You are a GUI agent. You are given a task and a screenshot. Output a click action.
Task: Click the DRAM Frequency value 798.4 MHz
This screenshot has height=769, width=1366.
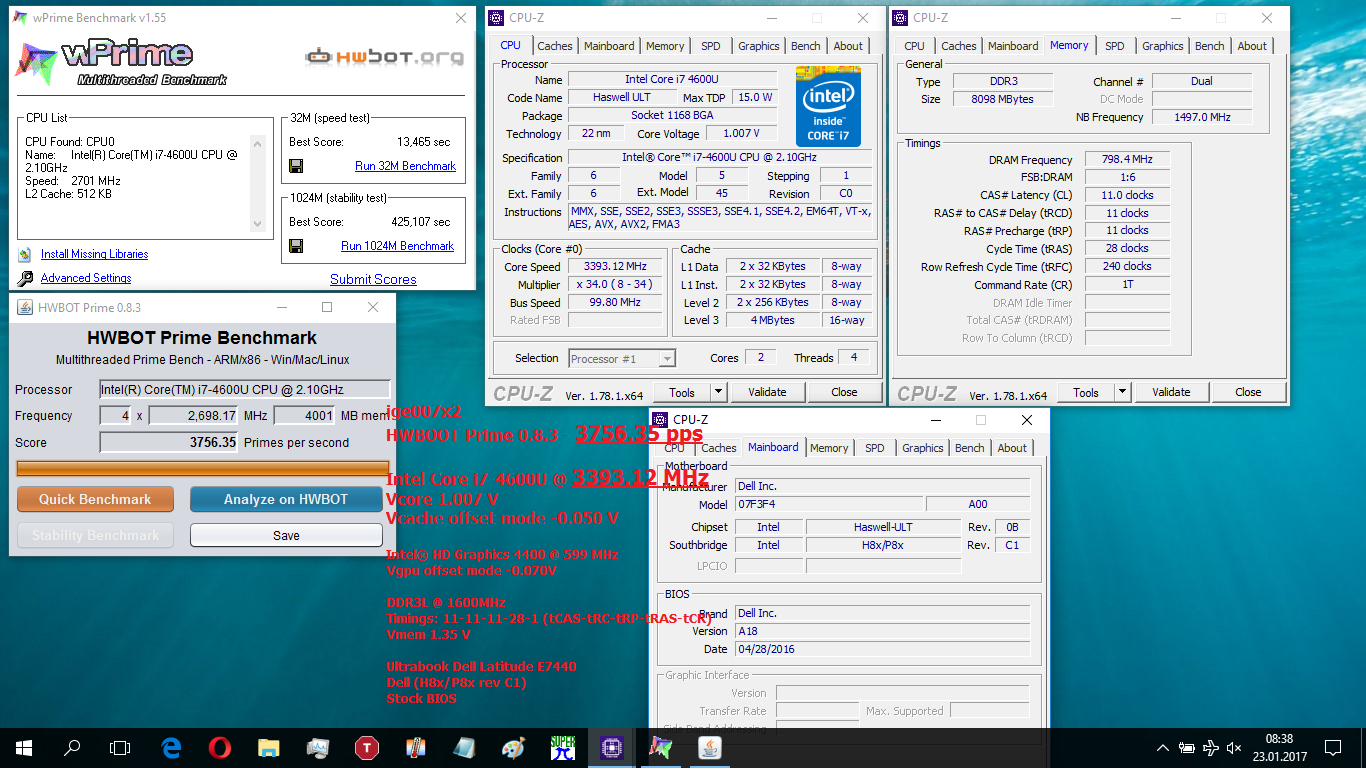[x=1126, y=160]
